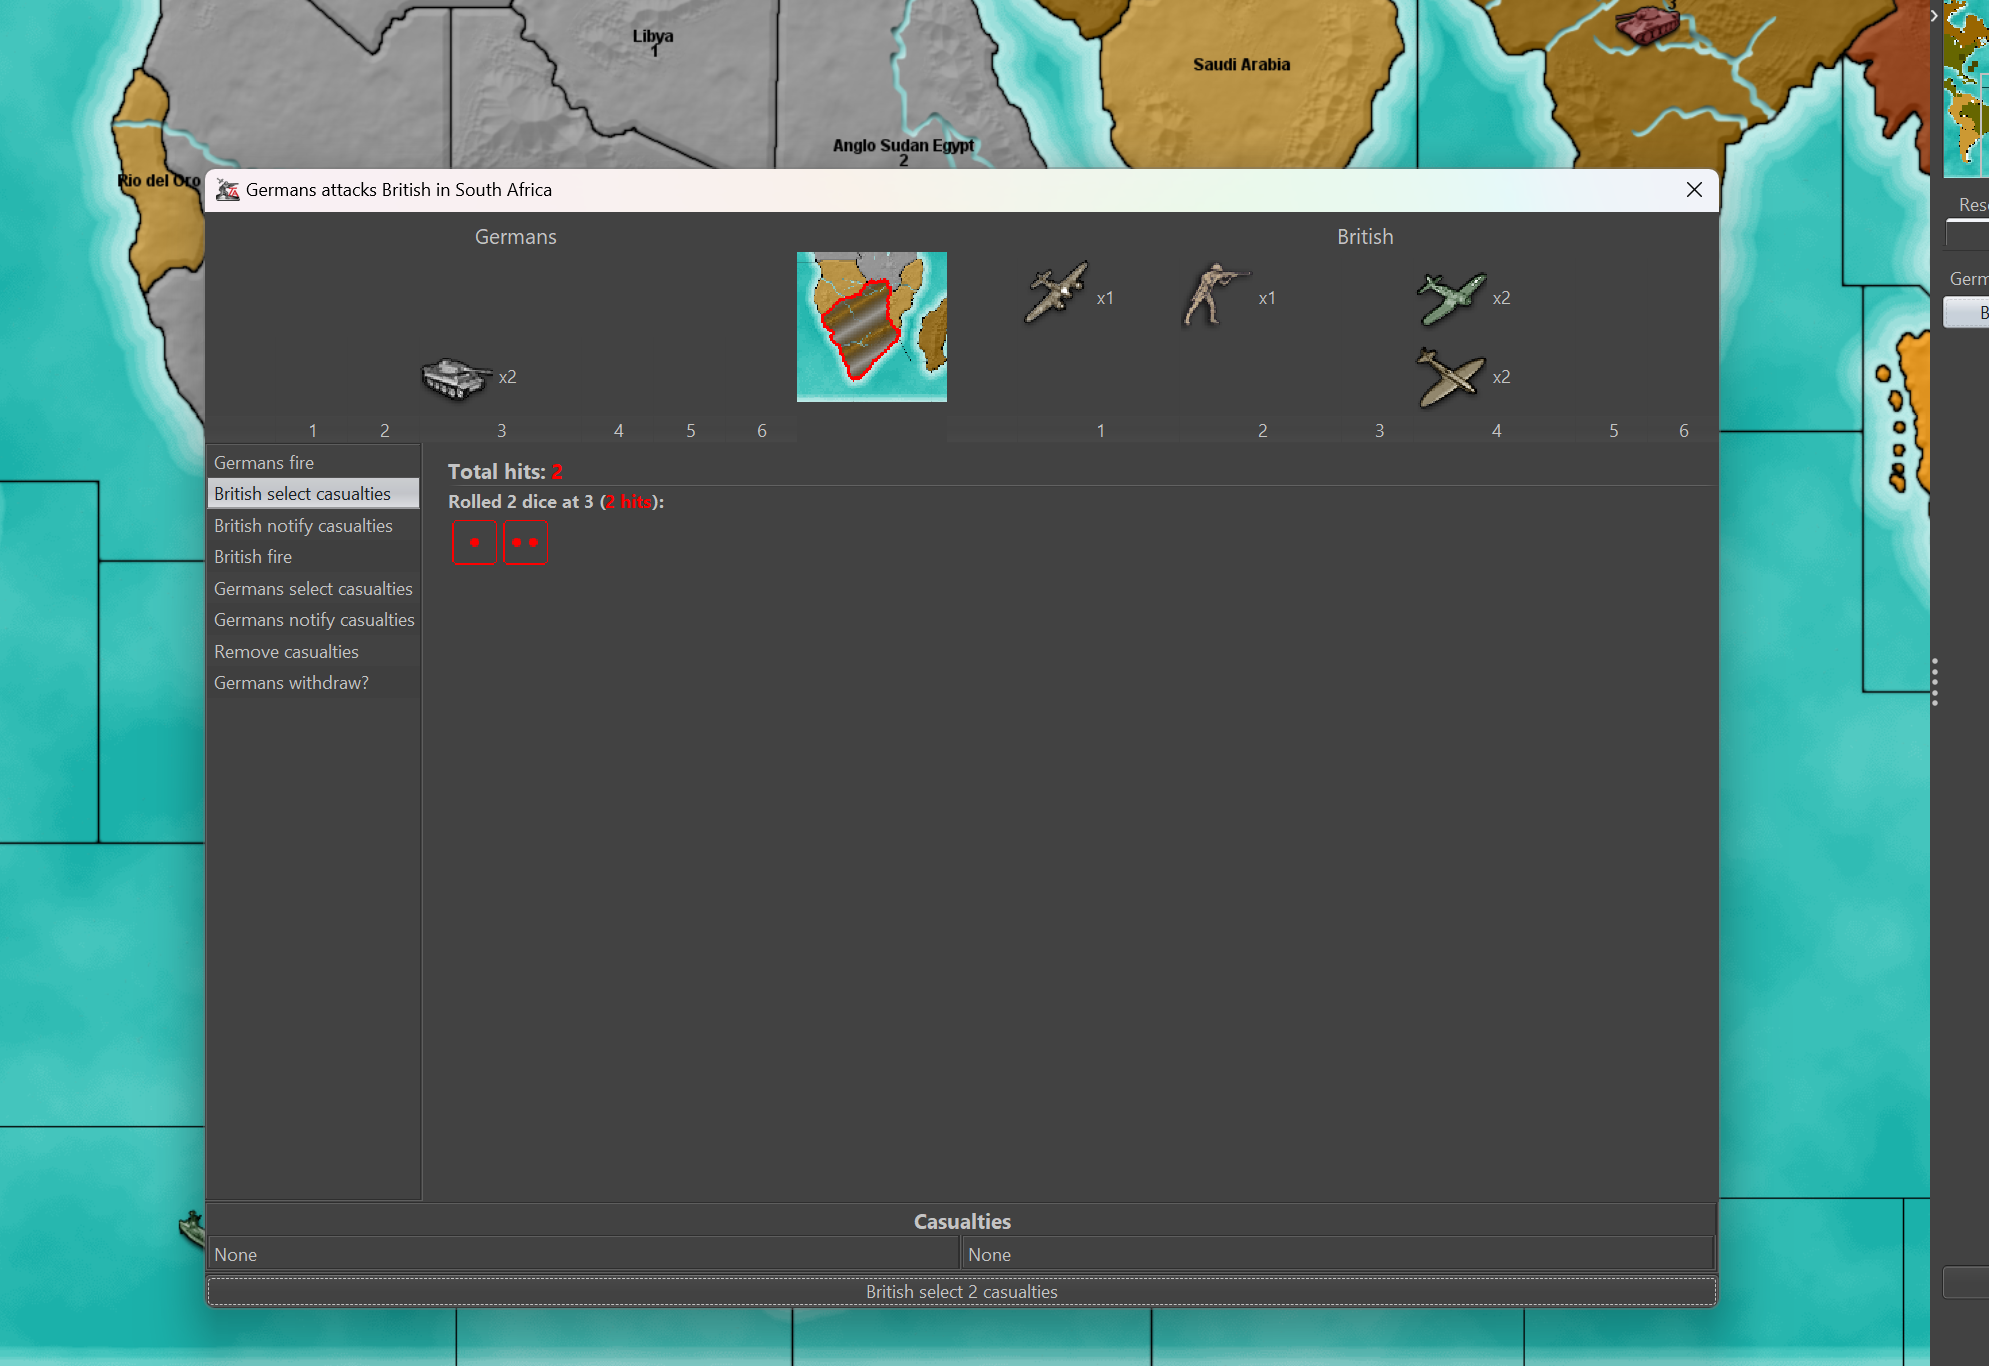Select the 'British select casualties' step

click(313, 494)
